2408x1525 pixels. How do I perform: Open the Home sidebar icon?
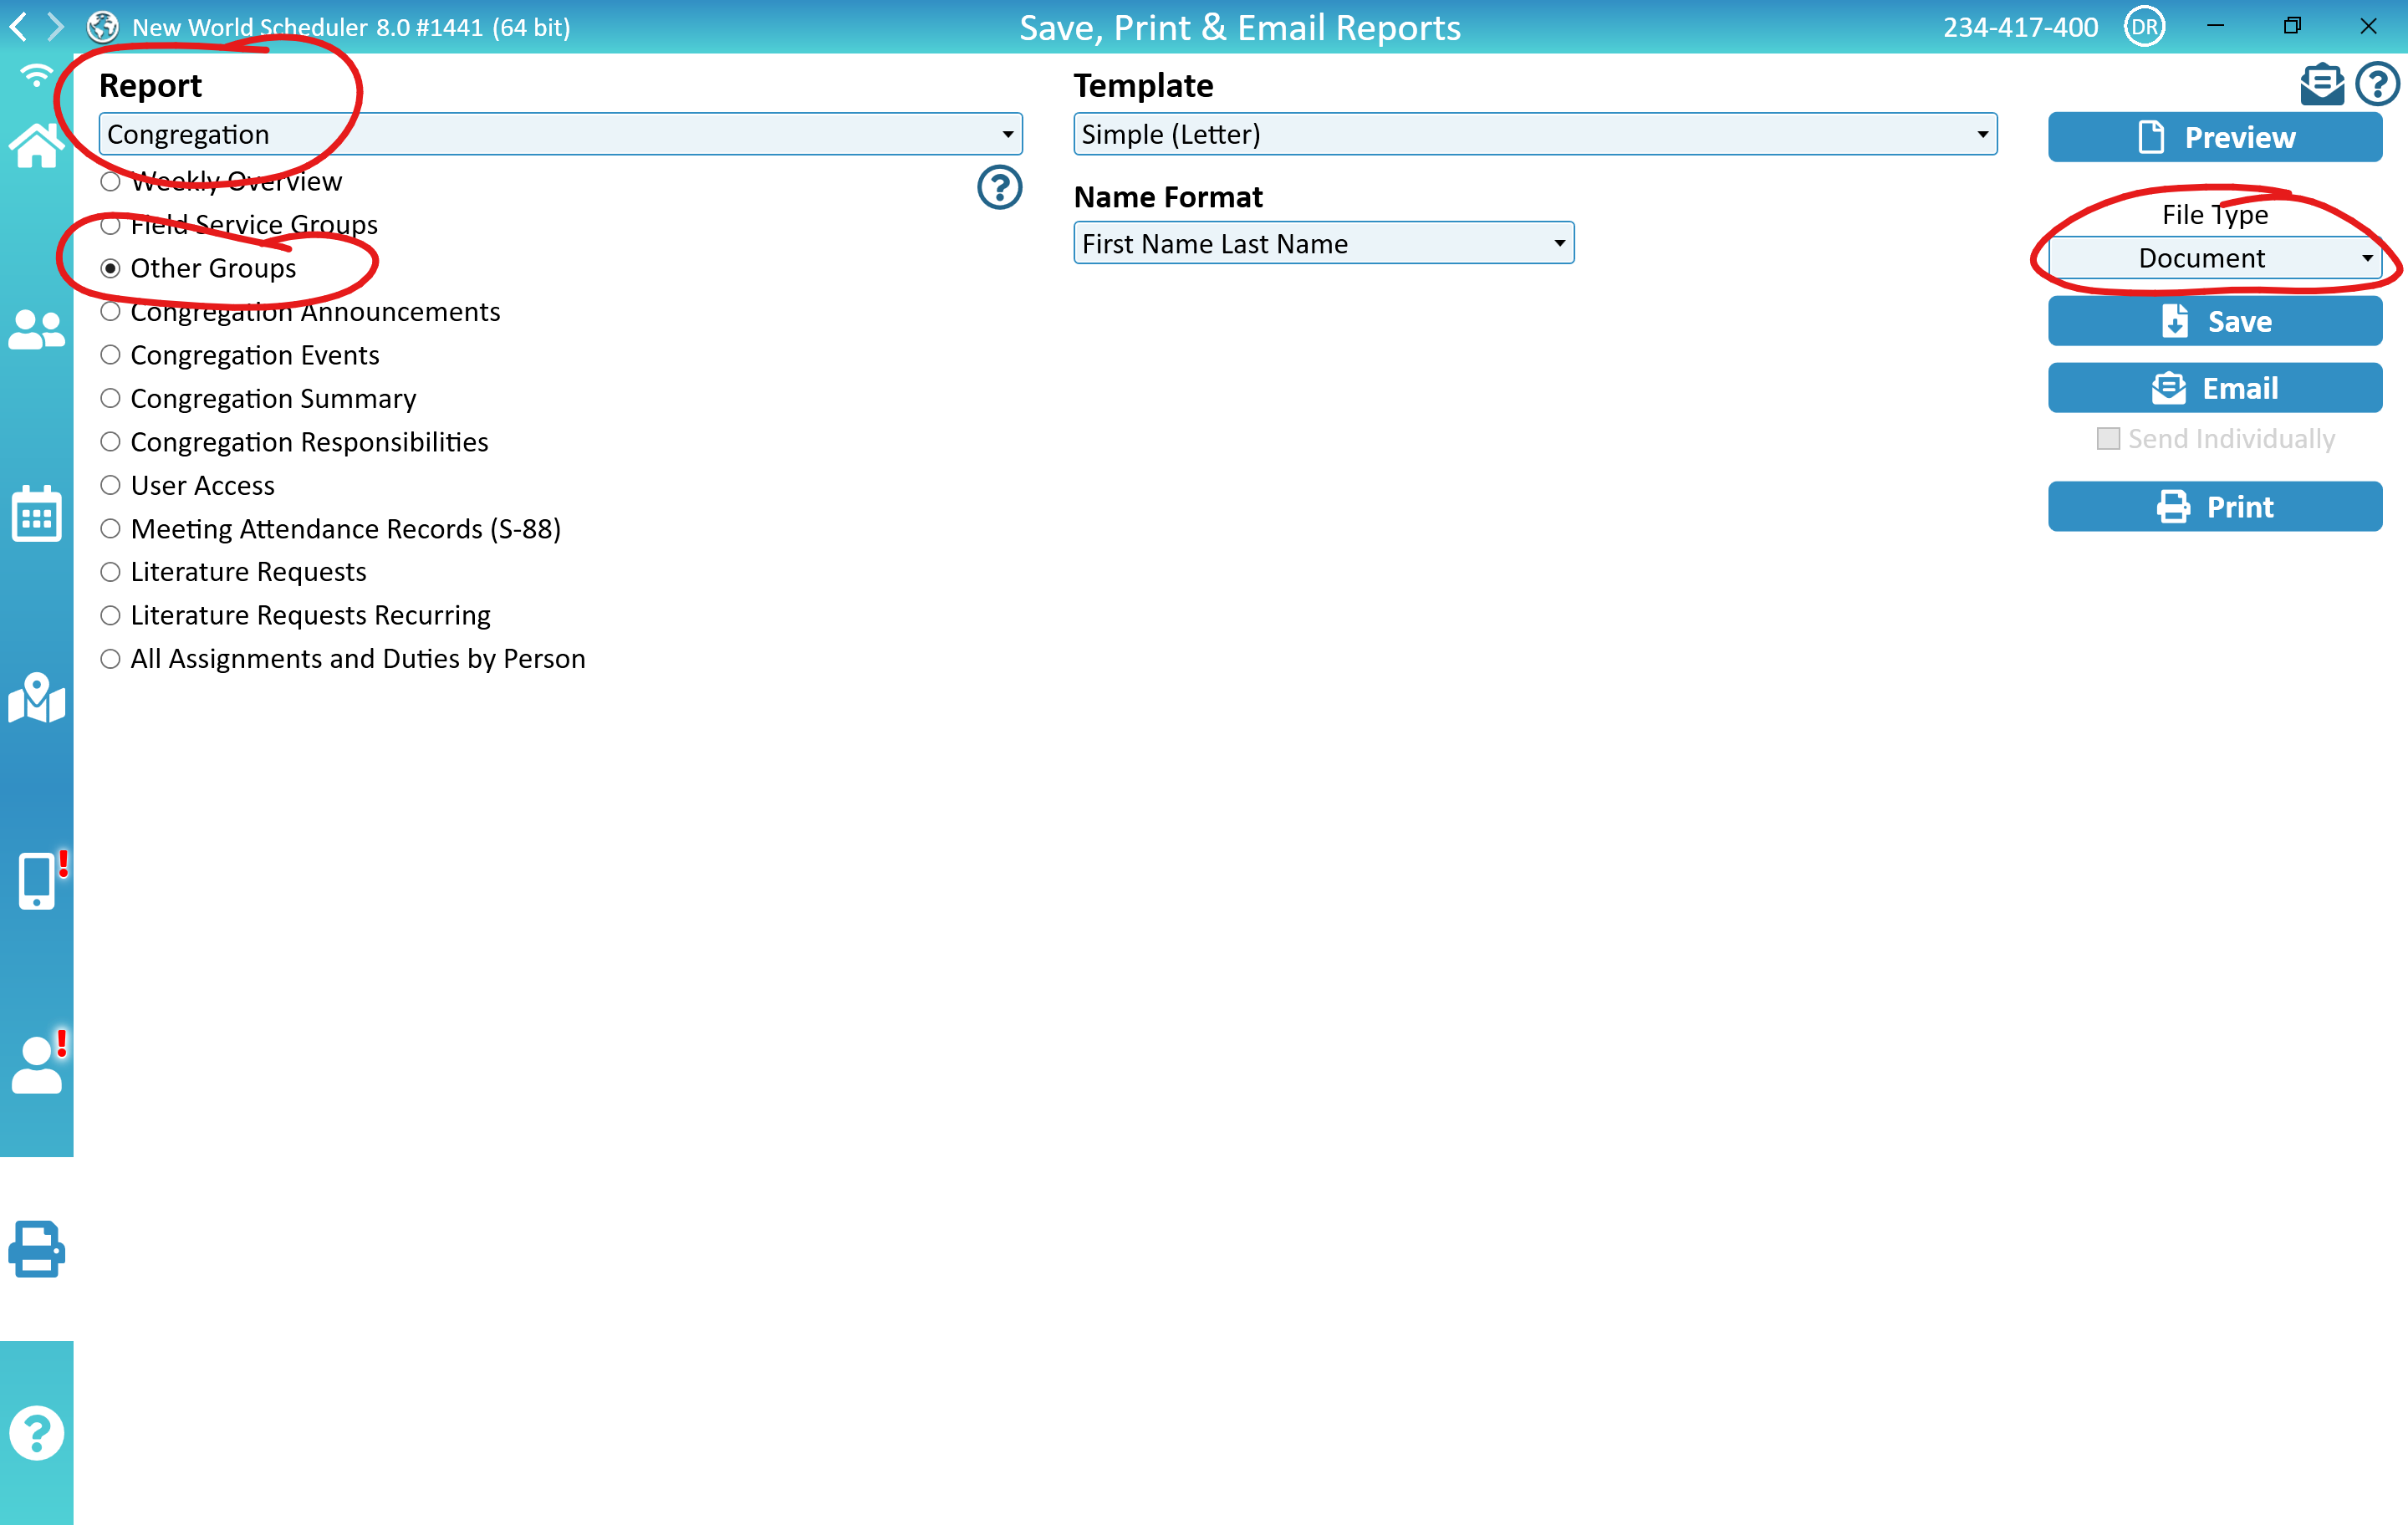point(36,146)
